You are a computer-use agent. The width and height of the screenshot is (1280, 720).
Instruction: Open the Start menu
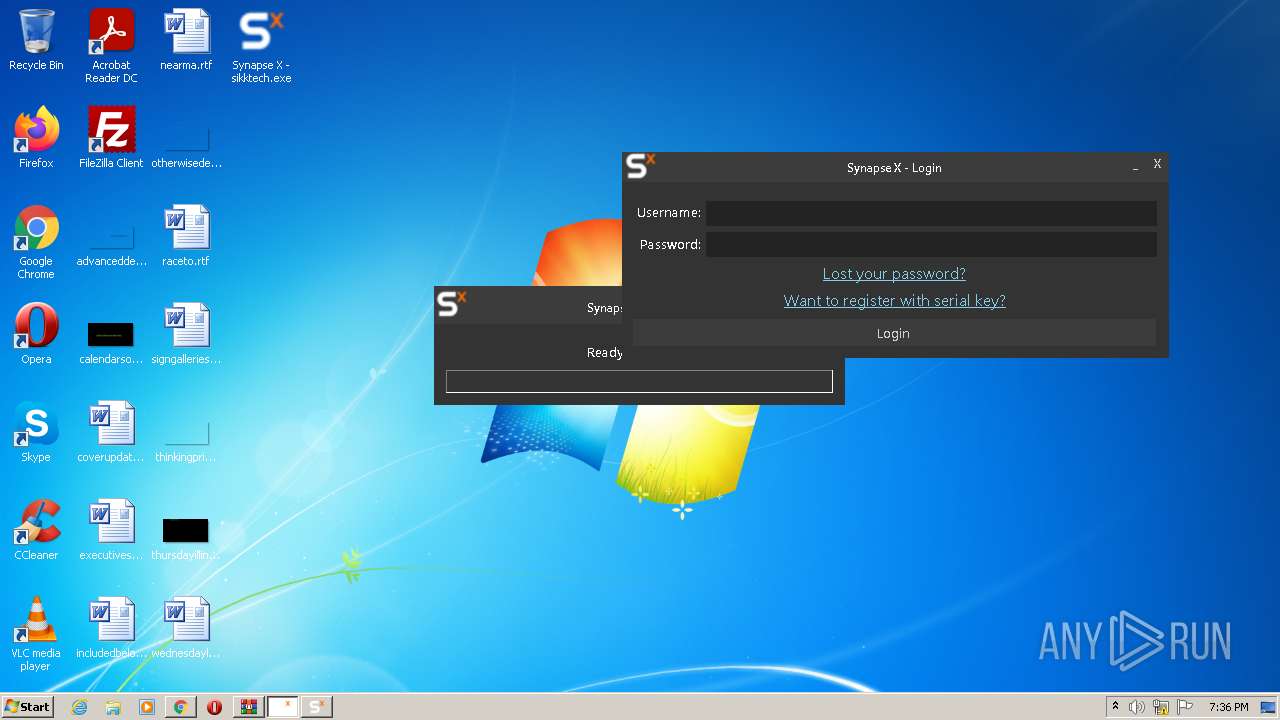[28, 707]
